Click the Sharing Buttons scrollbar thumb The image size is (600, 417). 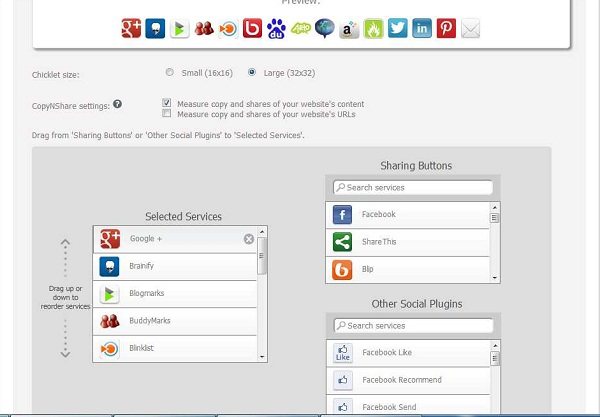point(494,218)
